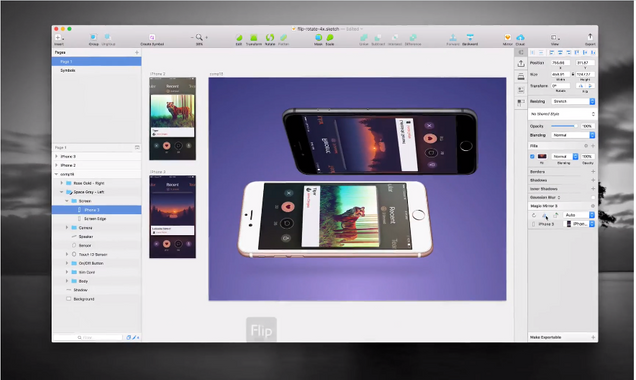Click the Cloud upload icon
This screenshot has height=380, width=636.
[520, 37]
